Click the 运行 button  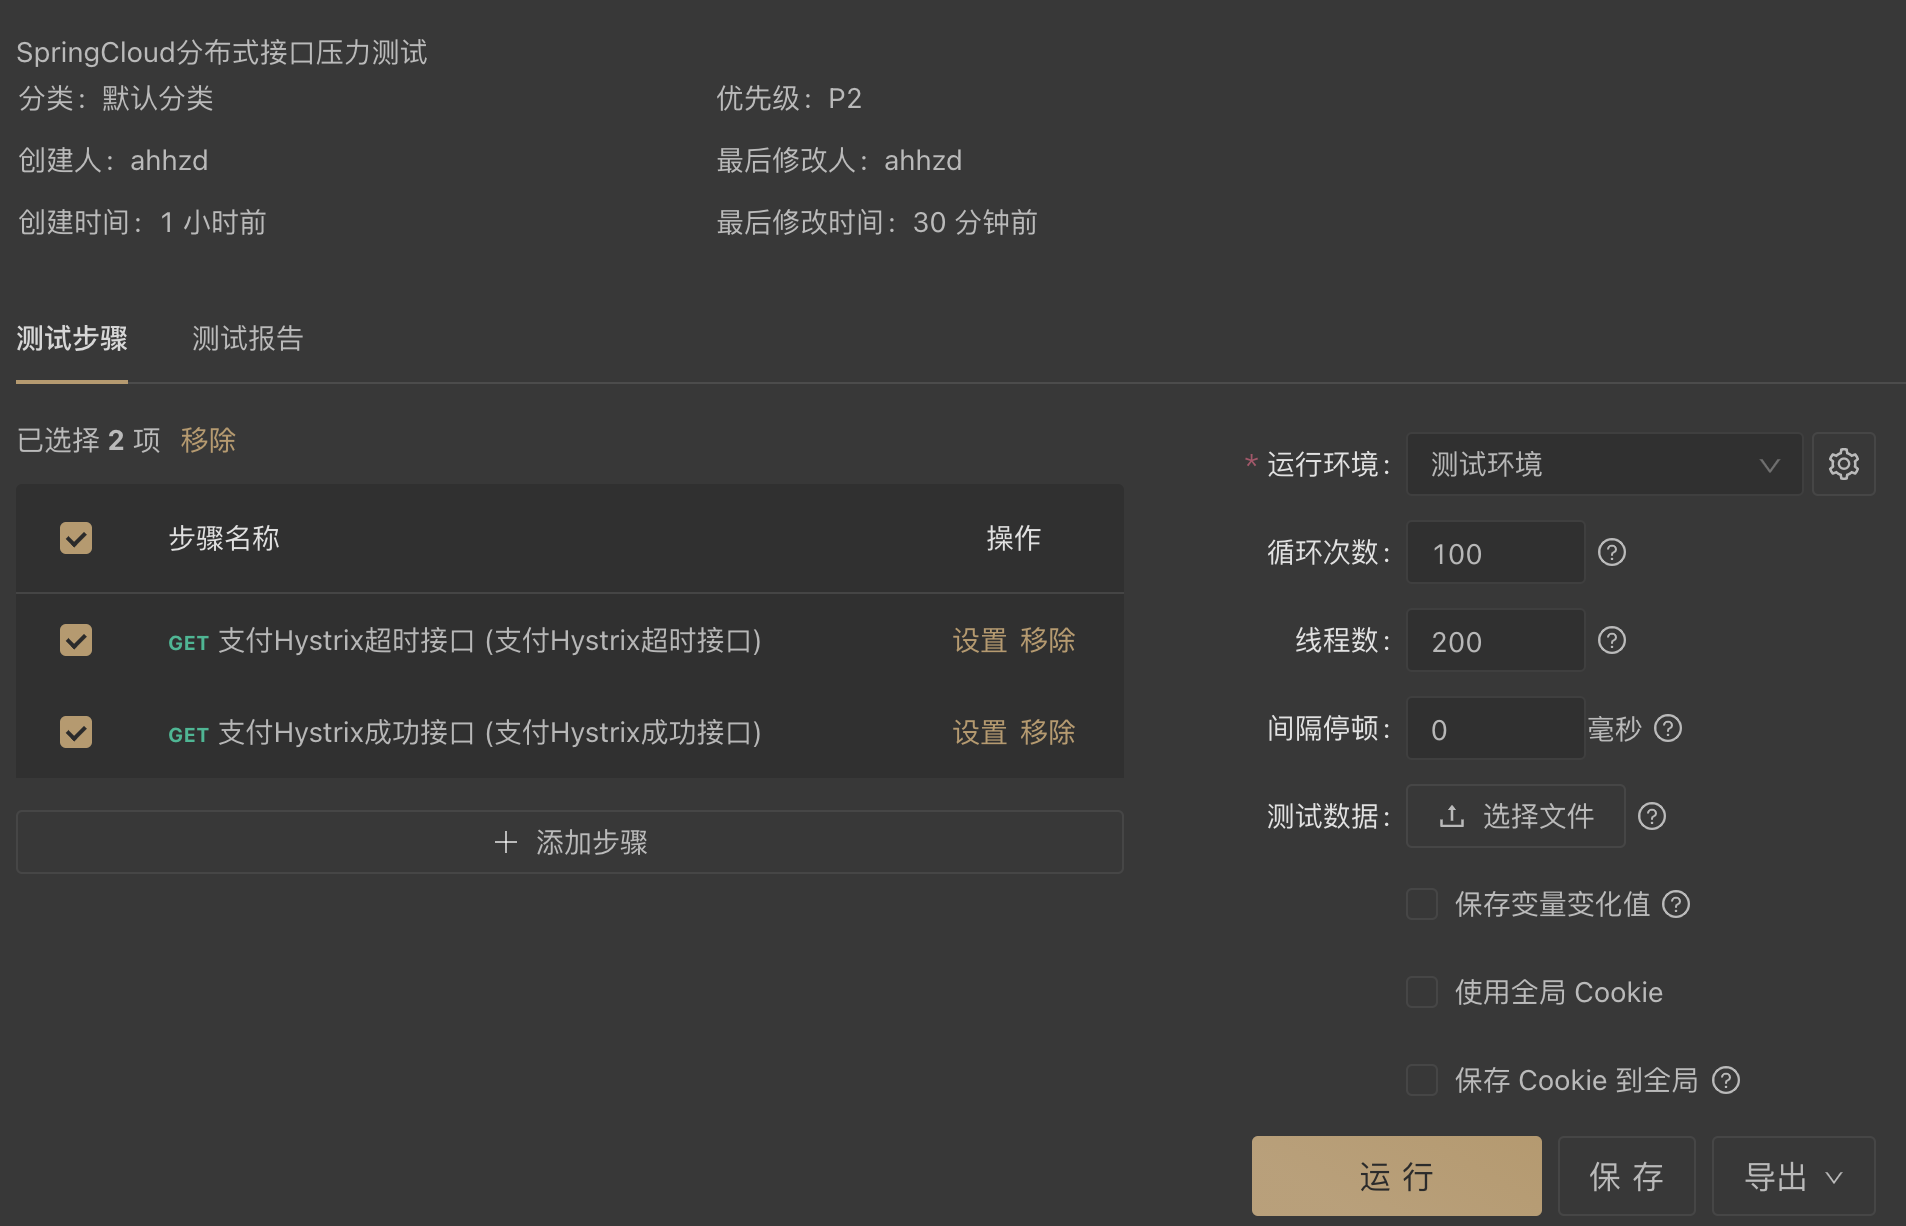pyautogui.click(x=1396, y=1176)
